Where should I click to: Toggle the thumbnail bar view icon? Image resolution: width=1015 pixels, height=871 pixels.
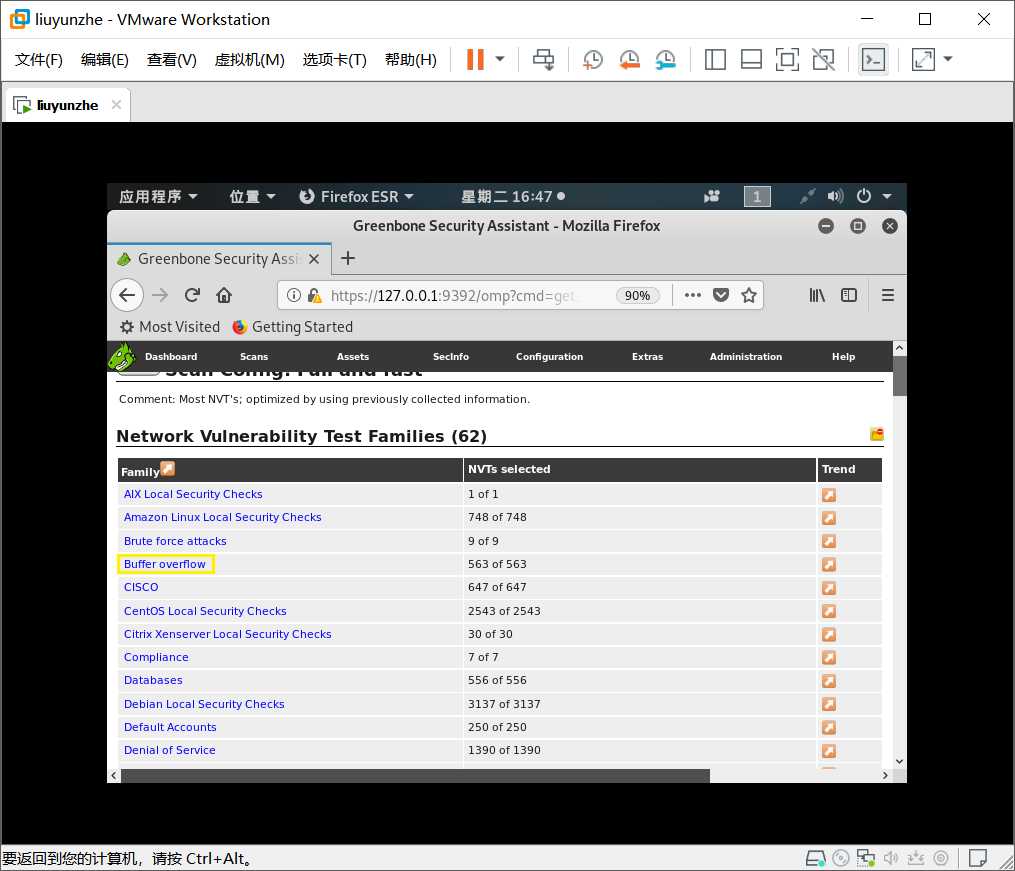pos(751,60)
